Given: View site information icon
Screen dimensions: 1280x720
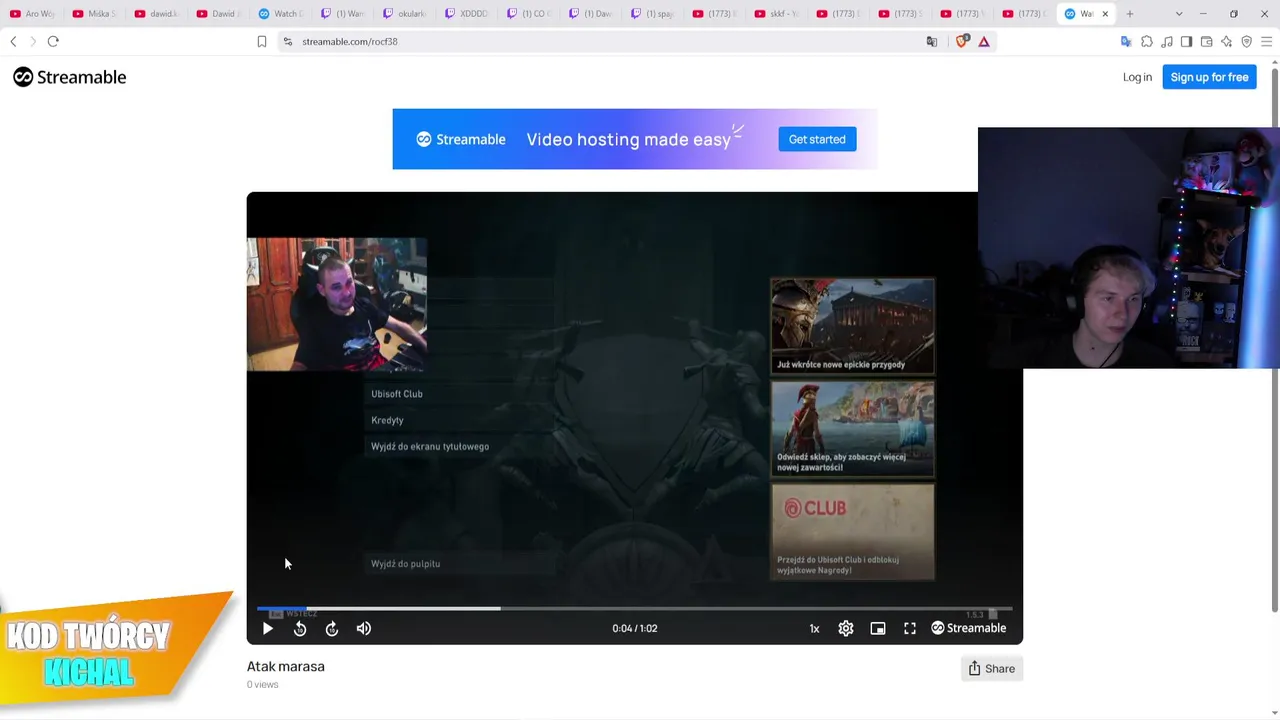Looking at the screenshot, I should tap(288, 41).
